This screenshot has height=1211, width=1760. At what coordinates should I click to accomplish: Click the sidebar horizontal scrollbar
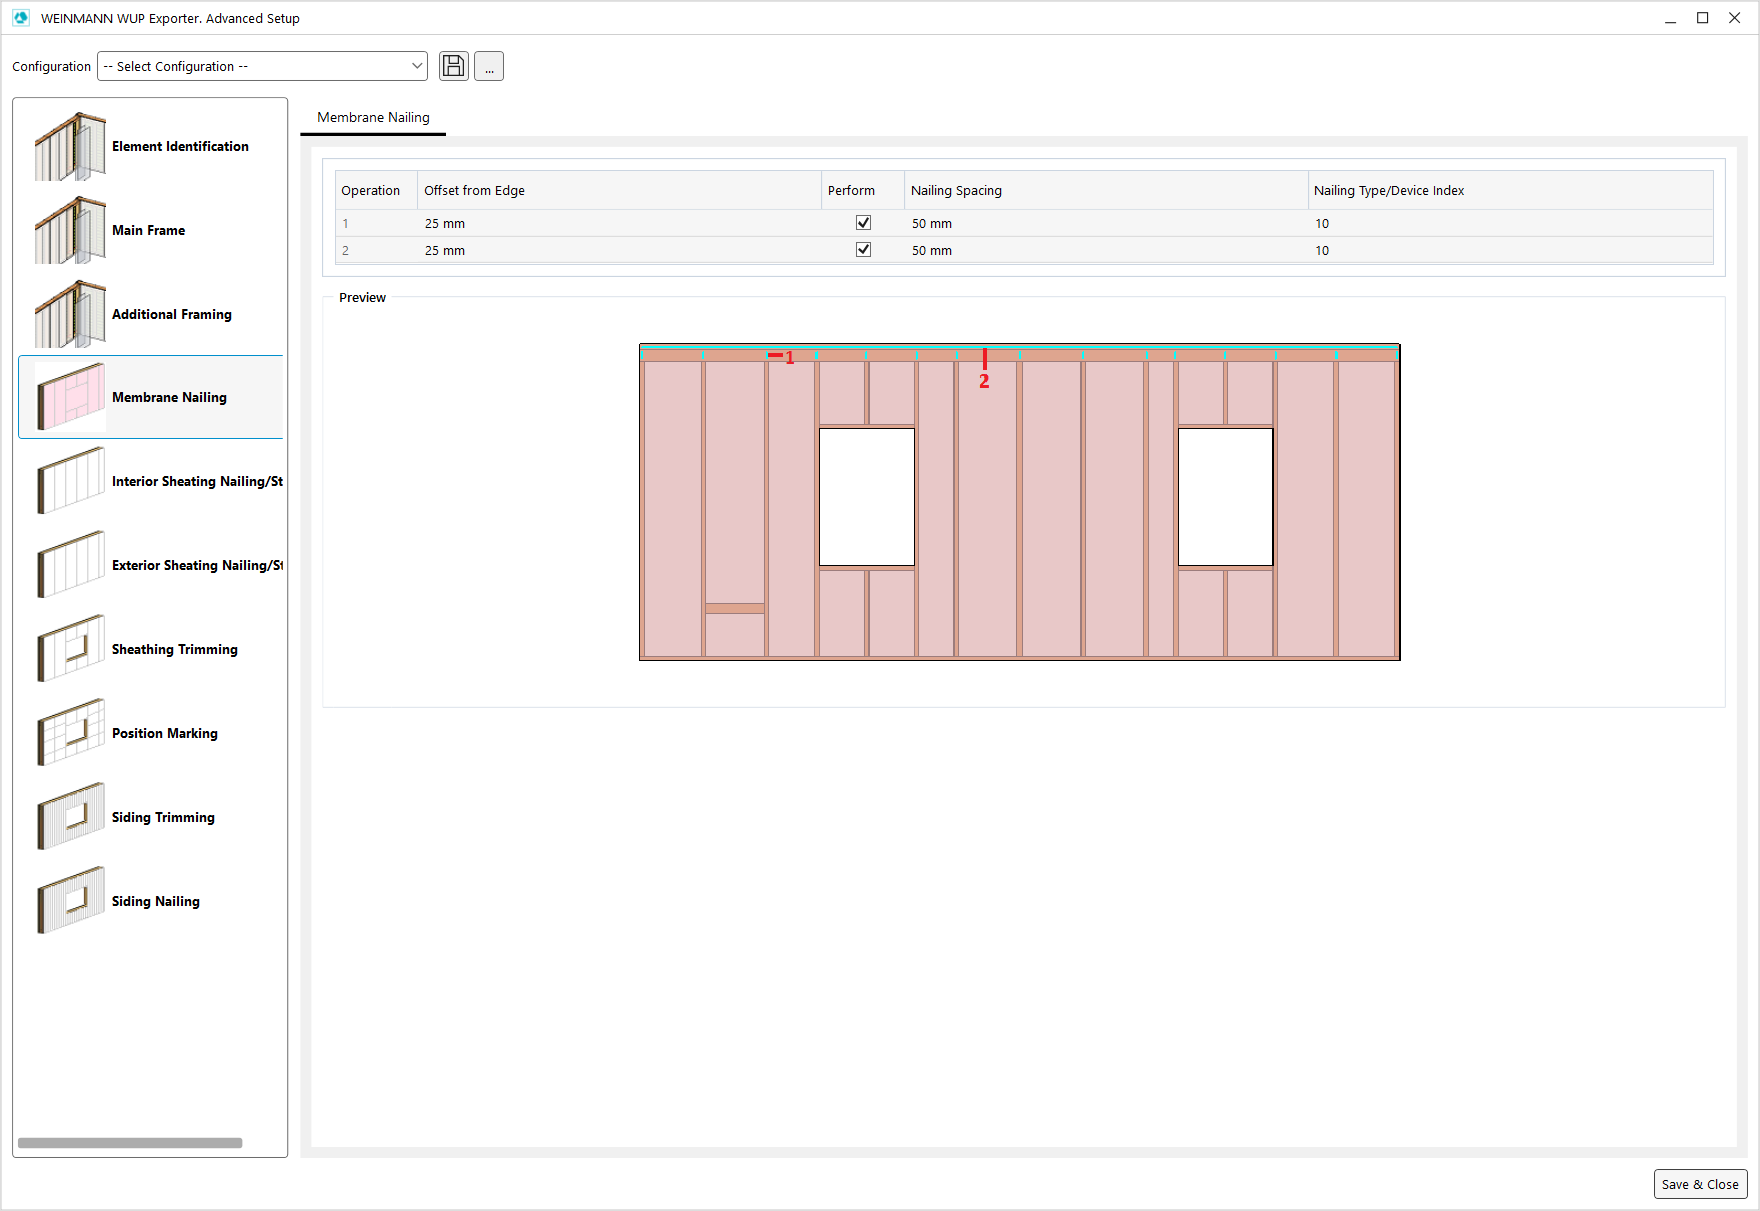pos(130,1143)
